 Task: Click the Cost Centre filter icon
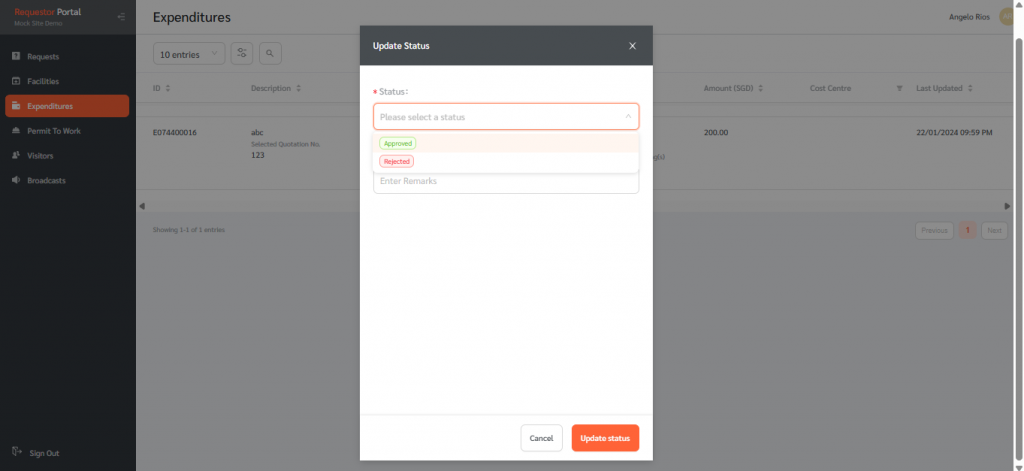(899, 88)
